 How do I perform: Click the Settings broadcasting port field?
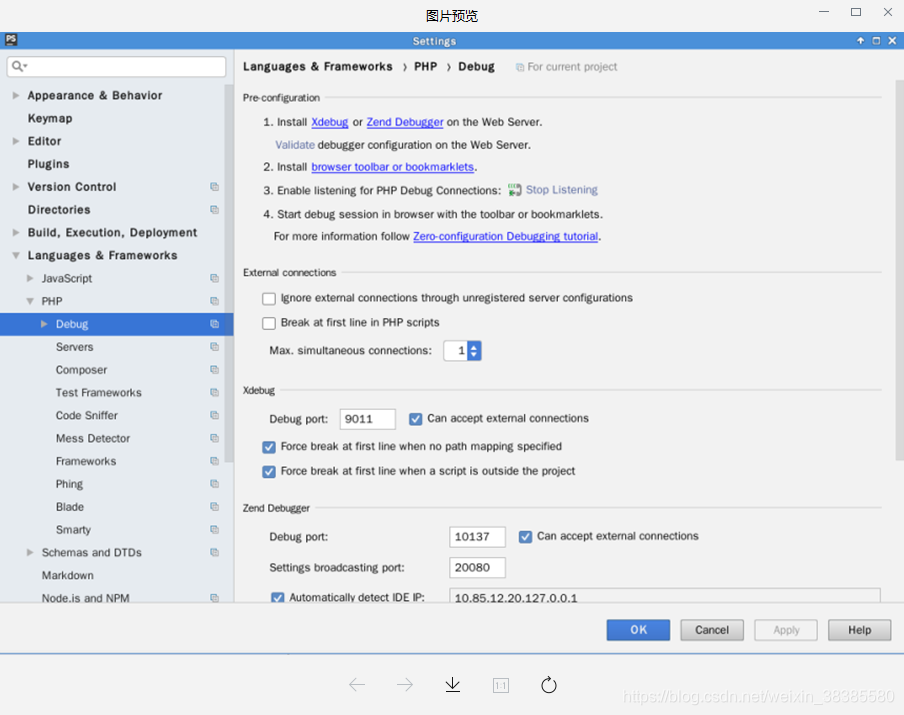tap(477, 567)
